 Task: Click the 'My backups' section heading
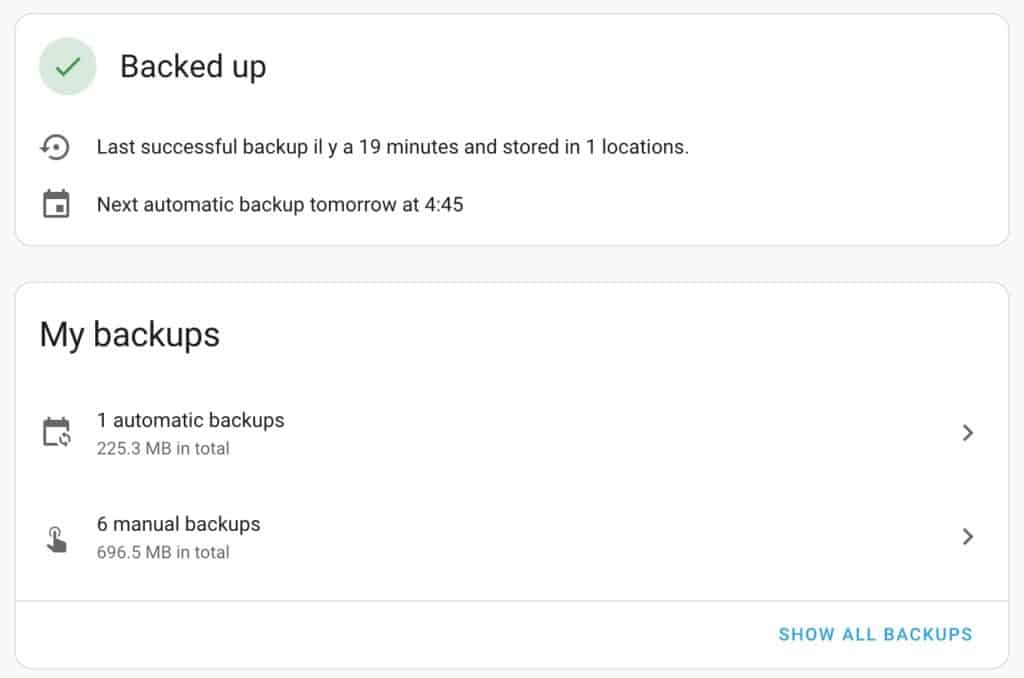click(x=129, y=335)
